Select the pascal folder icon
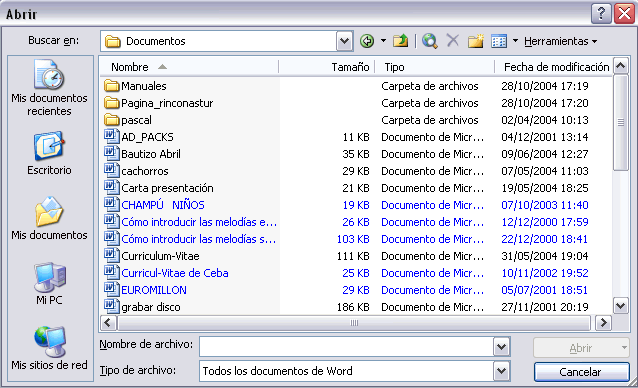 [x=111, y=120]
